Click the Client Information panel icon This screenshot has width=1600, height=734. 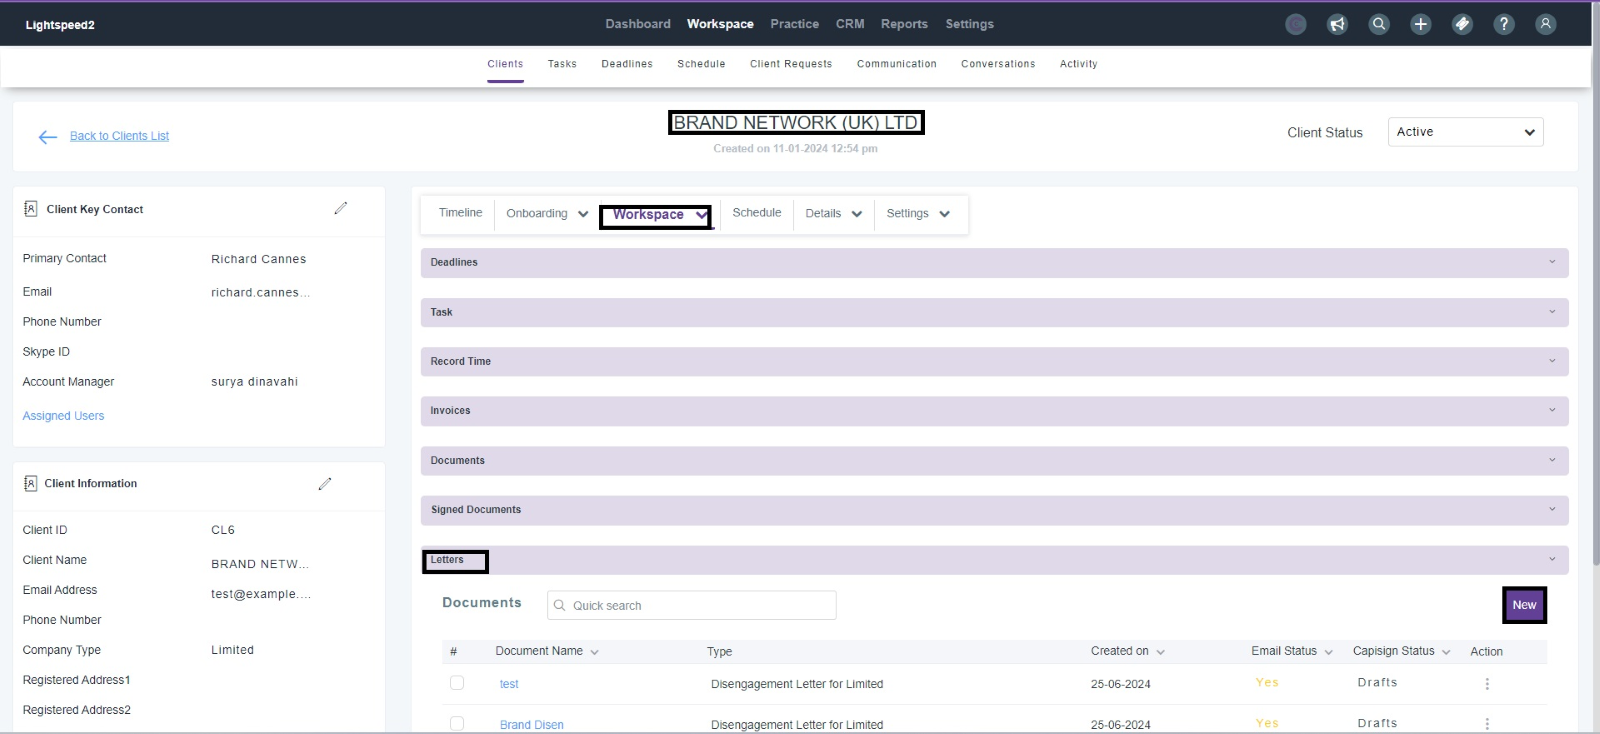(x=30, y=483)
